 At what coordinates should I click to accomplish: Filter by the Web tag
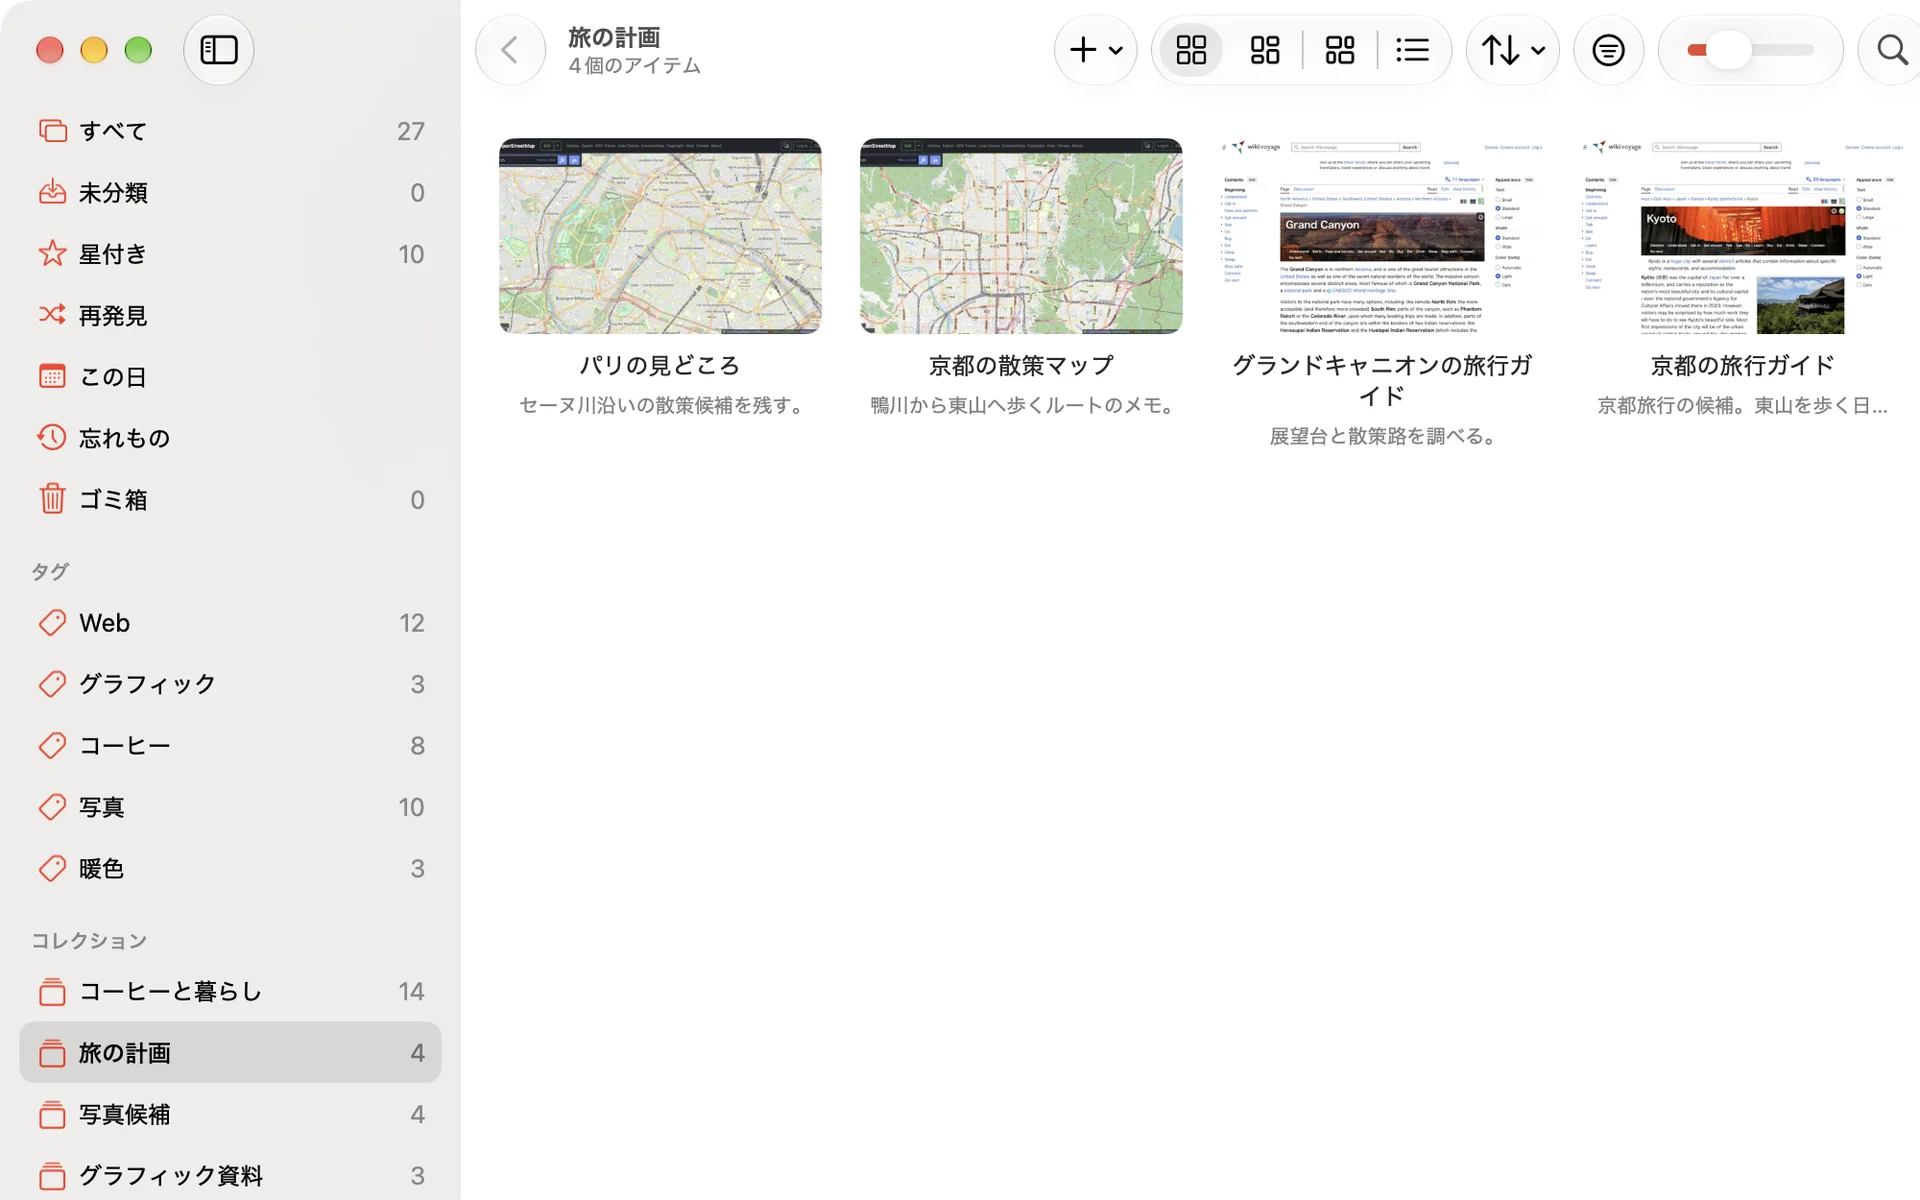(x=230, y=623)
